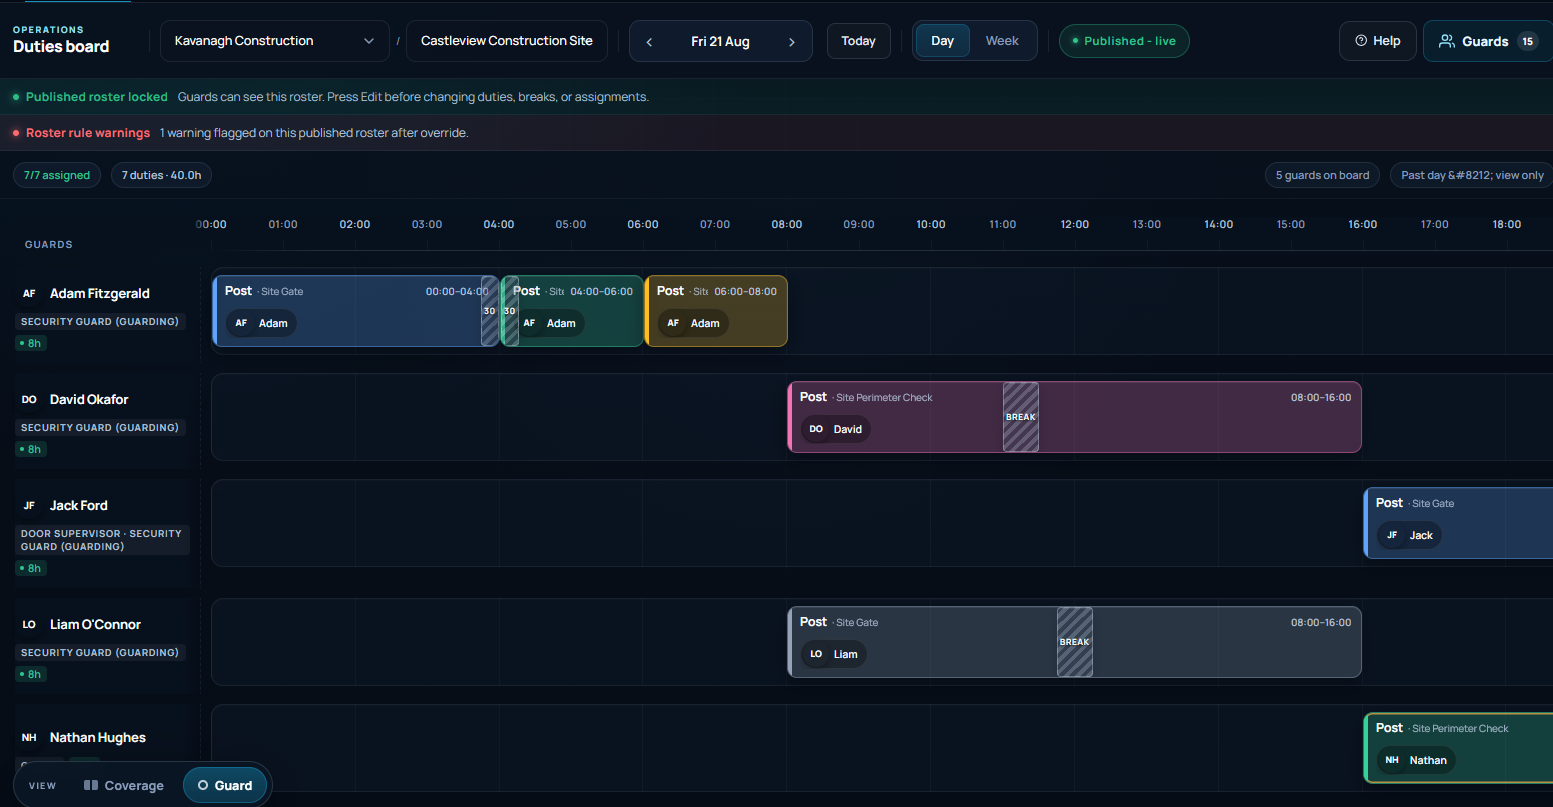
Task: Click the 5 guards on board chip
Action: tap(1322, 175)
